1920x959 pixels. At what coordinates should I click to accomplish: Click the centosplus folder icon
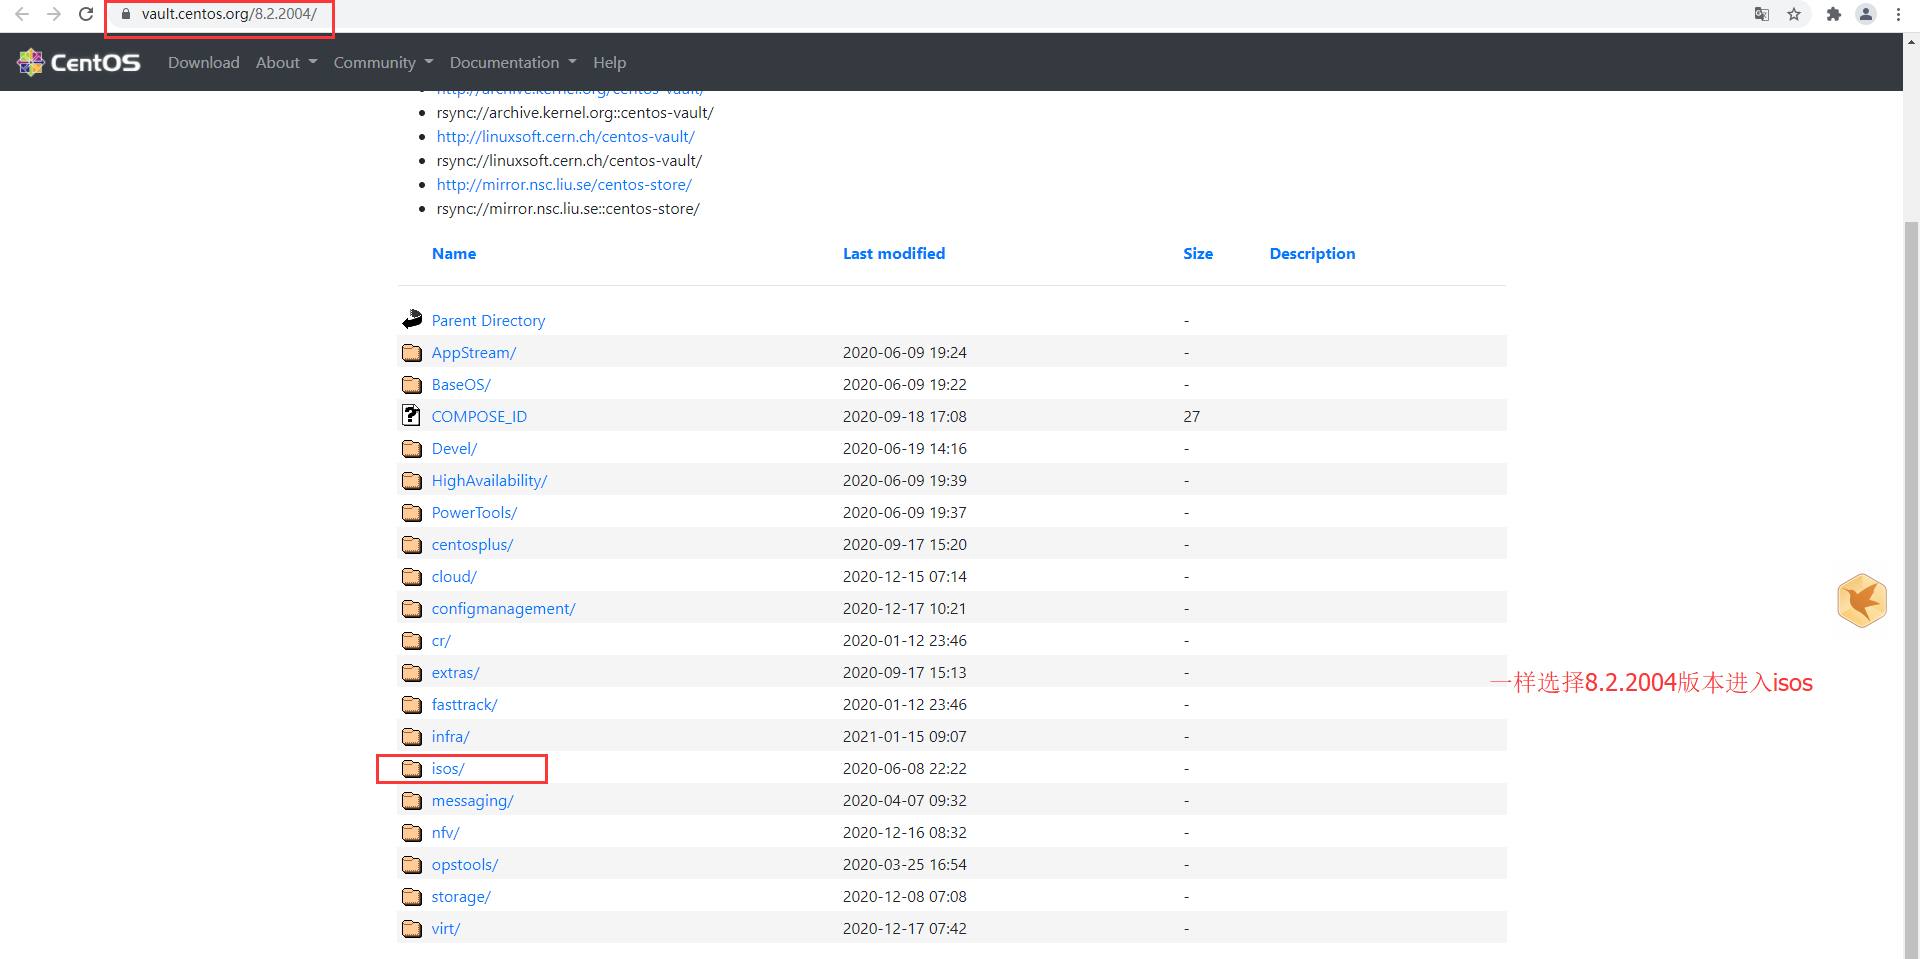pos(412,544)
